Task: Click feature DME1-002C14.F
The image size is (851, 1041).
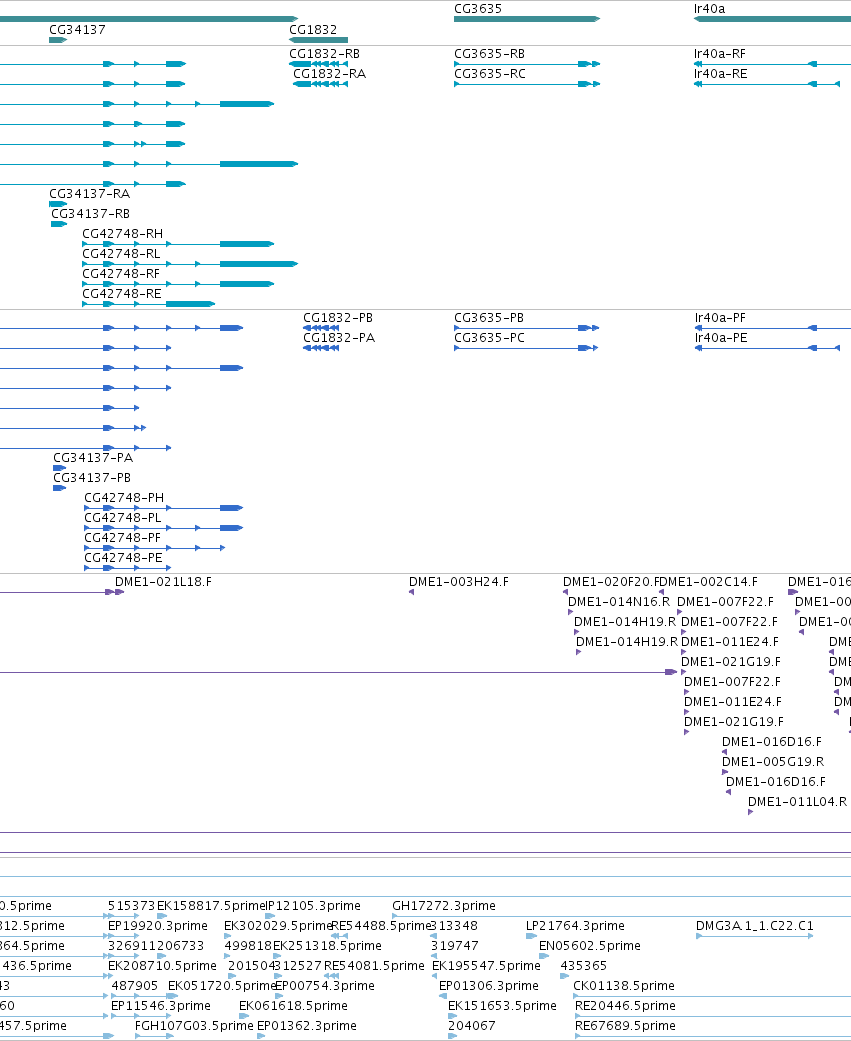Action: tap(708, 582)
